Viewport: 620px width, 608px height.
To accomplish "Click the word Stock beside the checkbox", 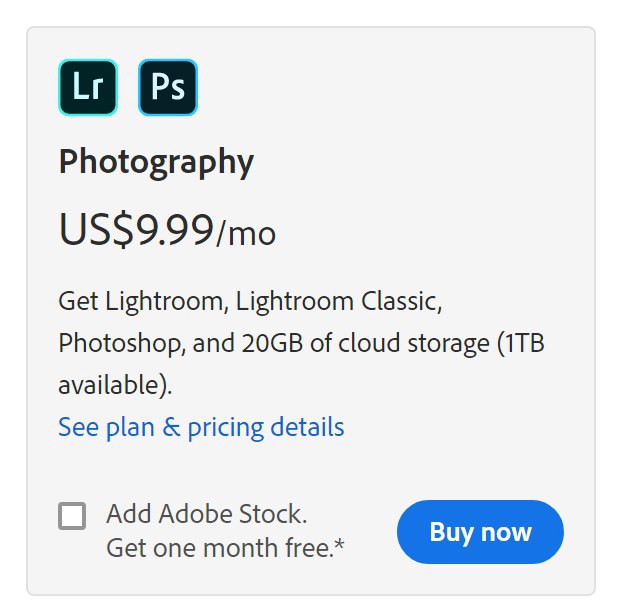I will [x=273, y=514].
